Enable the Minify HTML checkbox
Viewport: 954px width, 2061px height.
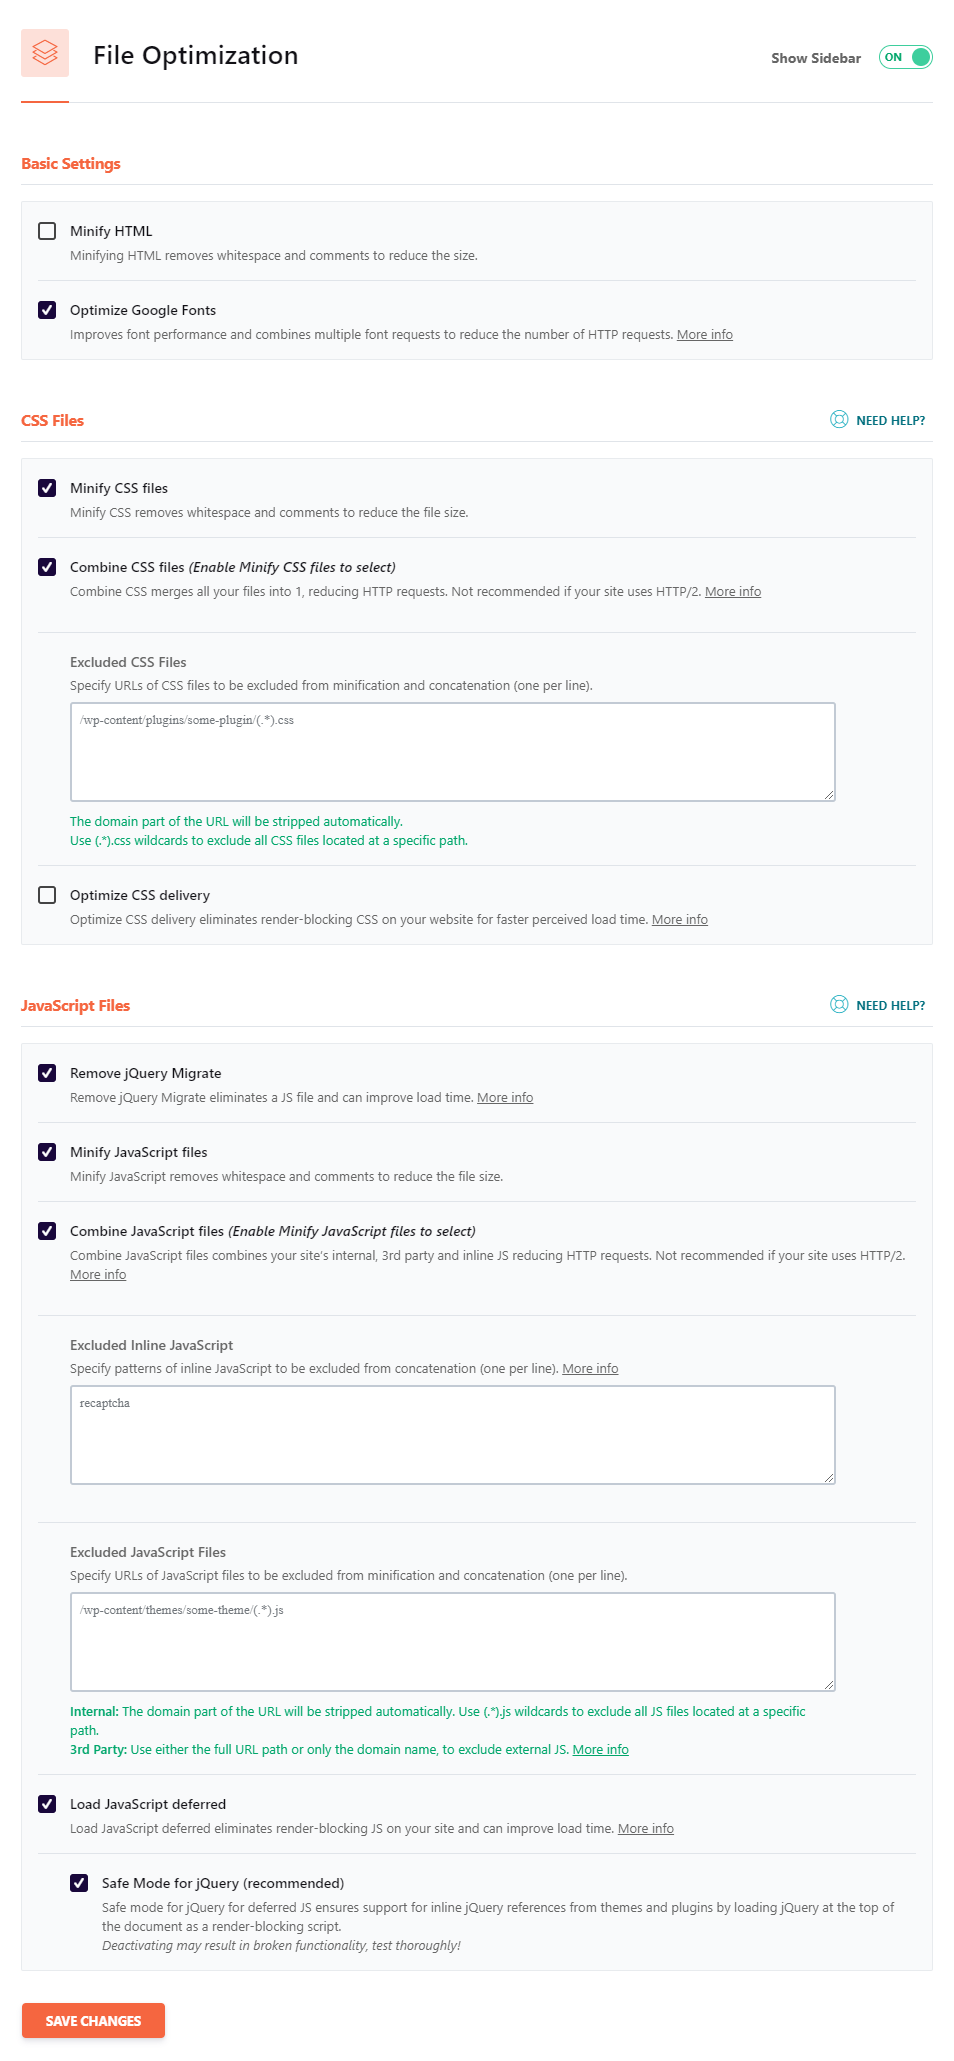(46, 231)
